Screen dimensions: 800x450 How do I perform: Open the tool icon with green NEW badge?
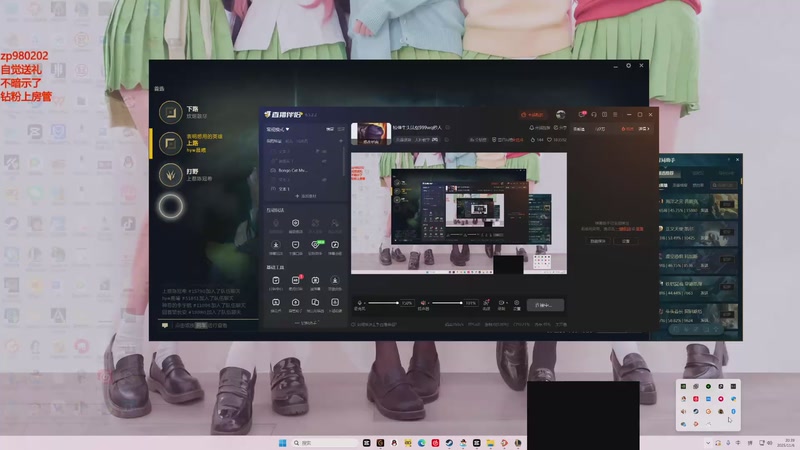point(316,246)
